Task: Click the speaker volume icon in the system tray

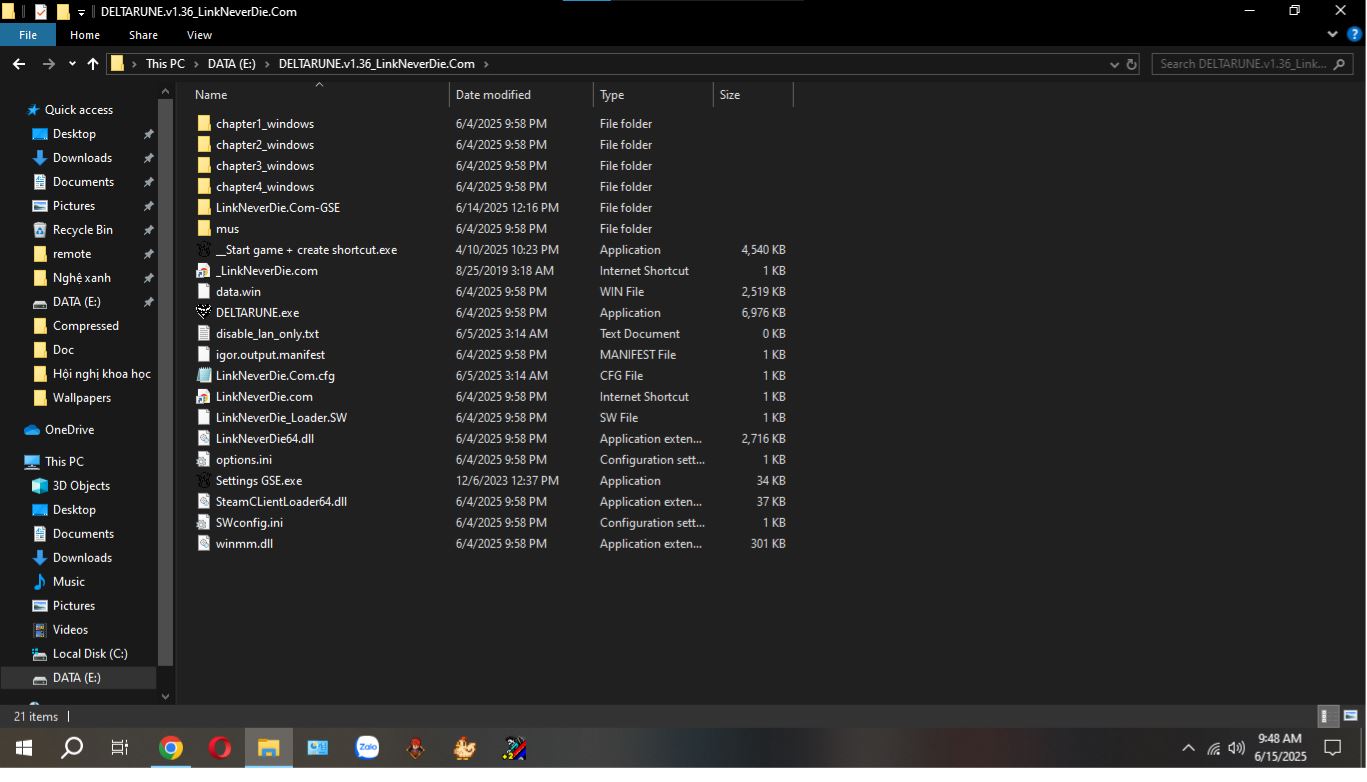Action: tap(1235, 747)
